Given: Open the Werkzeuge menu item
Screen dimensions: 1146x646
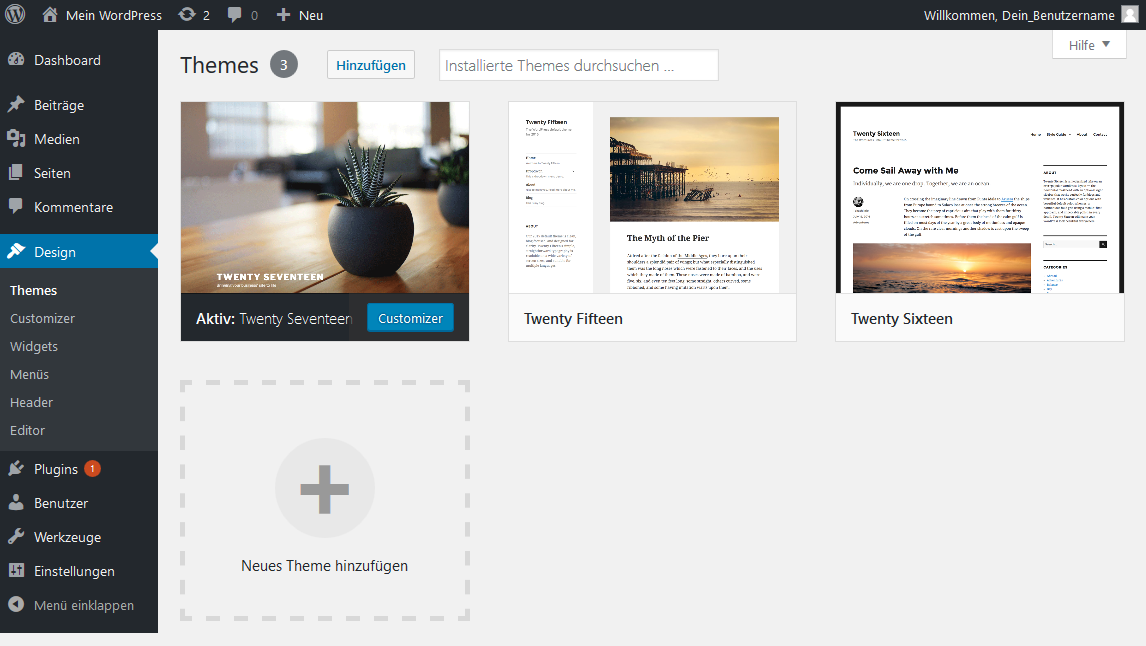Looking at the screenshot, I should pyautogui.click(x=79, y=536).
